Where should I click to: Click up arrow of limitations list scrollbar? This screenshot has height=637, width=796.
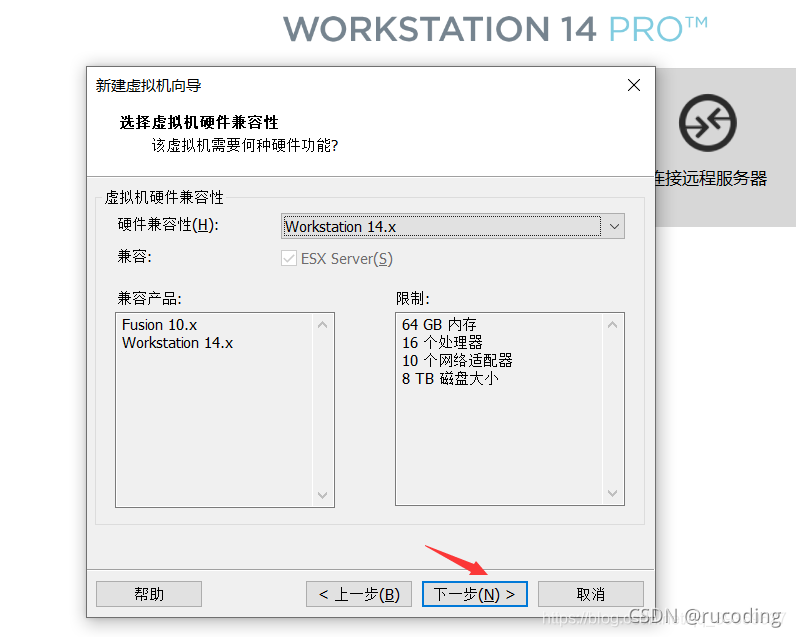(613, 325)
